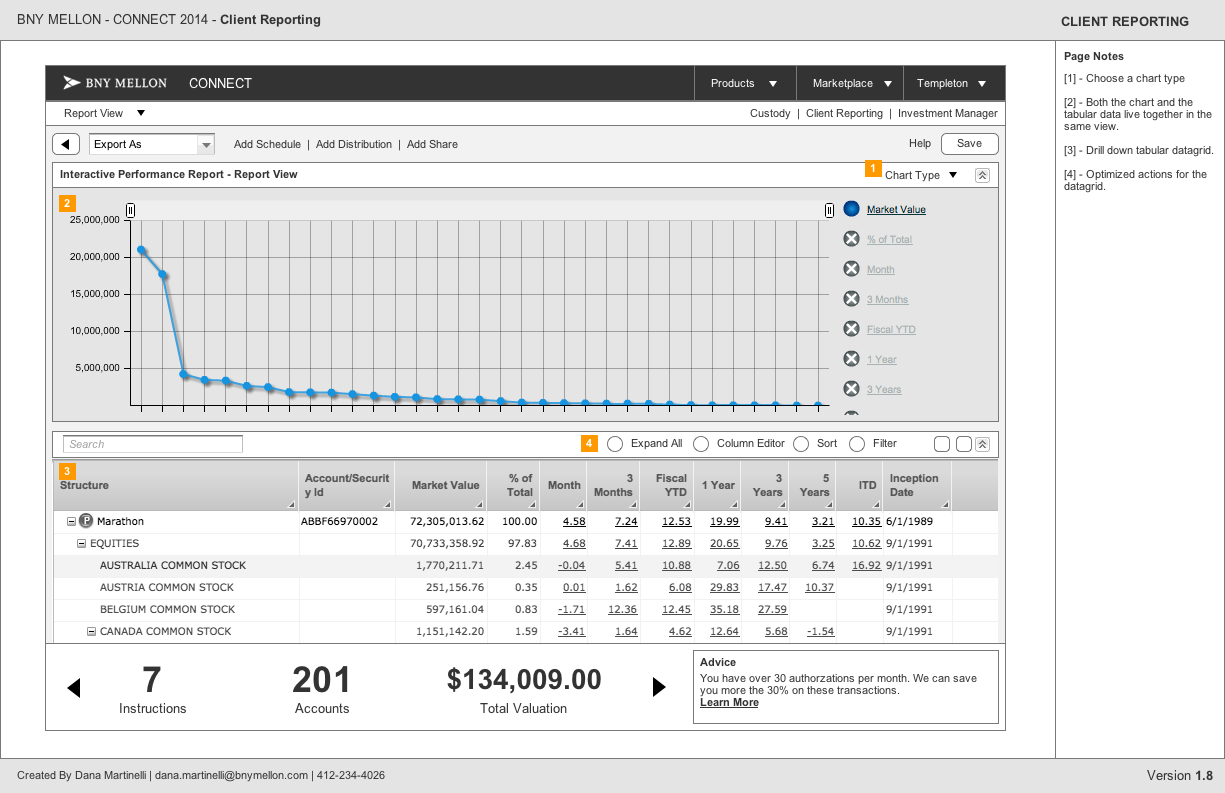The height and width of the screenshot is (793, 1225).
Task: Open Structure column header menu corner arrow
Action: pos(292,505)
